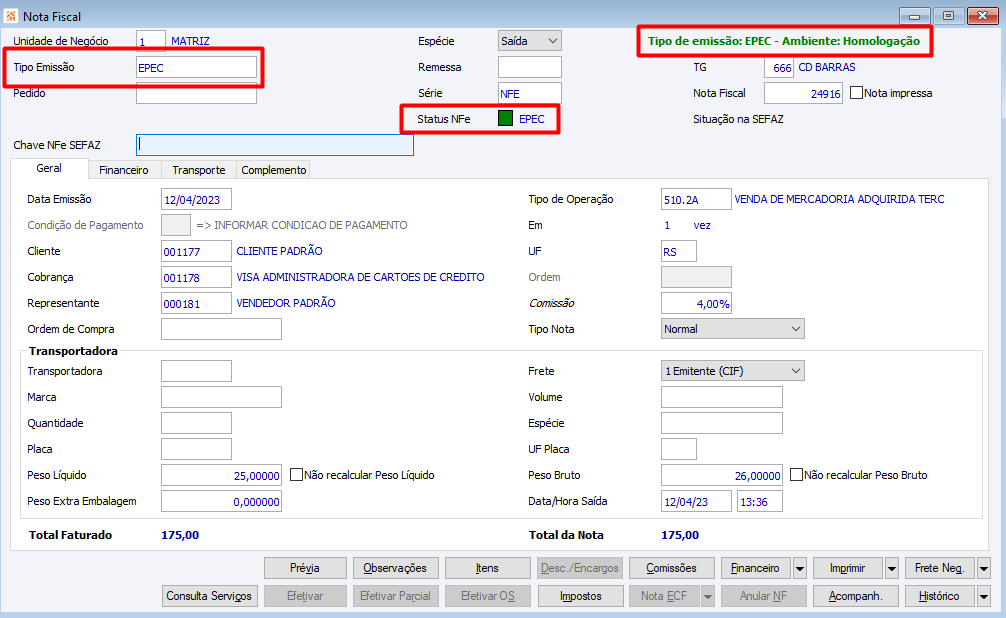
Task: Expand the arrow next to Financeiro button
Action: [799, 568]
